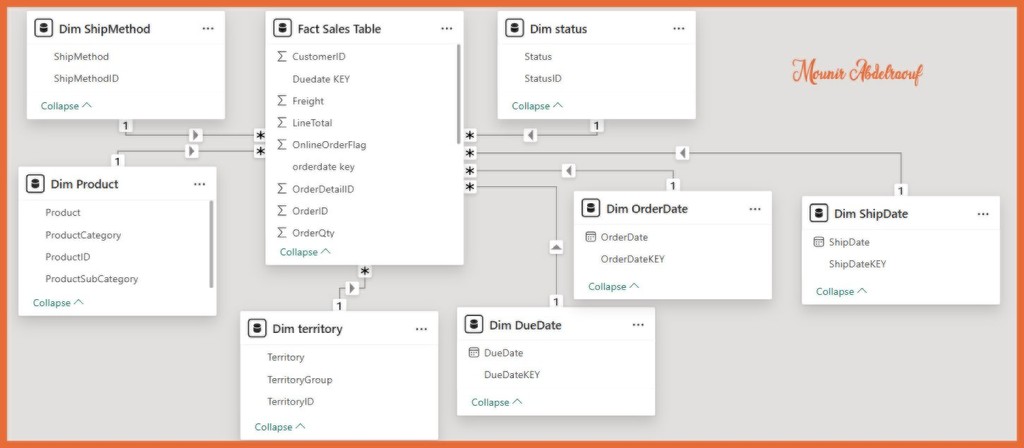Click the Dim ShipMethod table database icon

44,29
